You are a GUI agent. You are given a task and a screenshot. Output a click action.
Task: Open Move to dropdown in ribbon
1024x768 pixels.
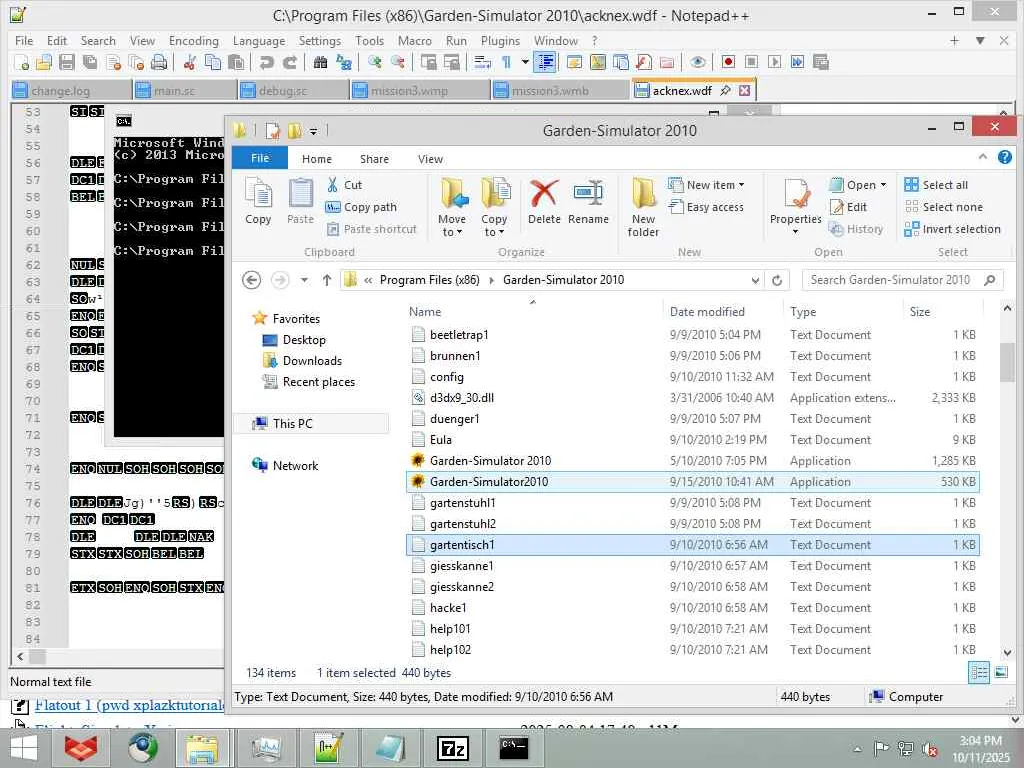pyautogui.click(x=452, y=208)
